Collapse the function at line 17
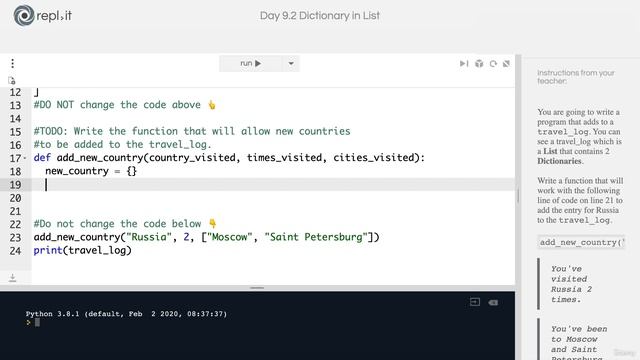Viewport: 640px width, 360px height. (25, 158)
